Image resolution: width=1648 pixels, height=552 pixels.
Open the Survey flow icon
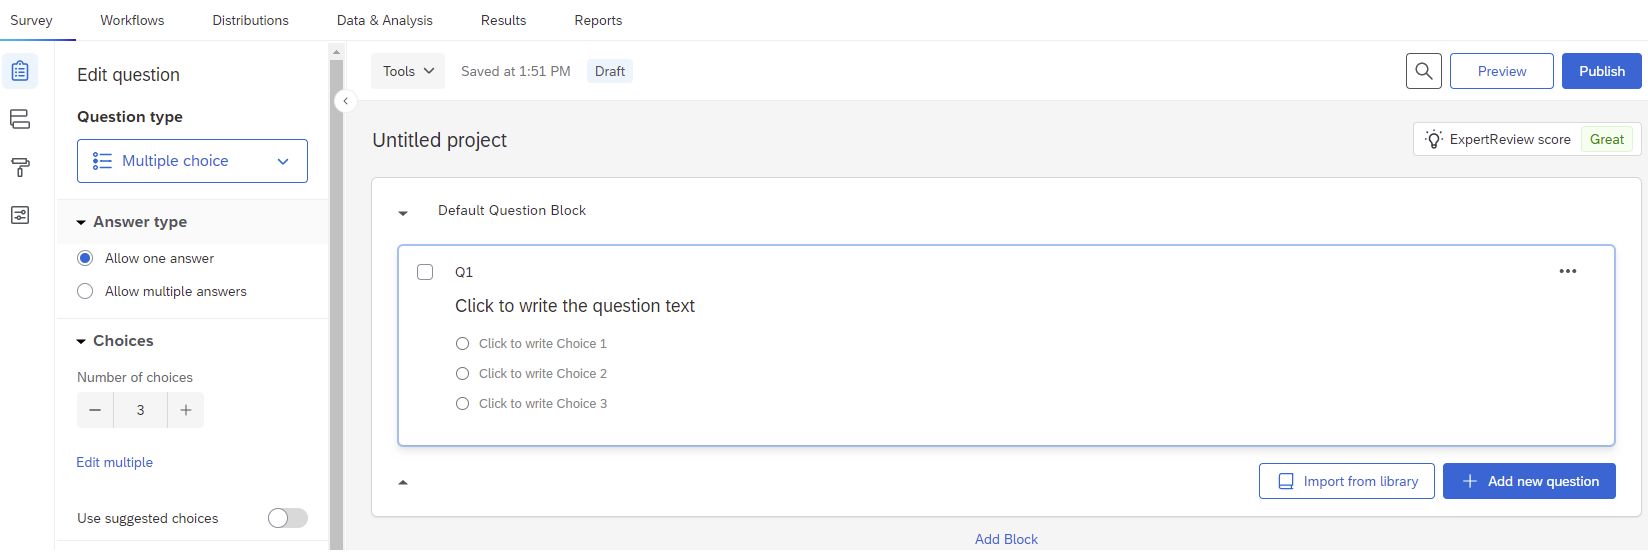click(x=20, y=119)
